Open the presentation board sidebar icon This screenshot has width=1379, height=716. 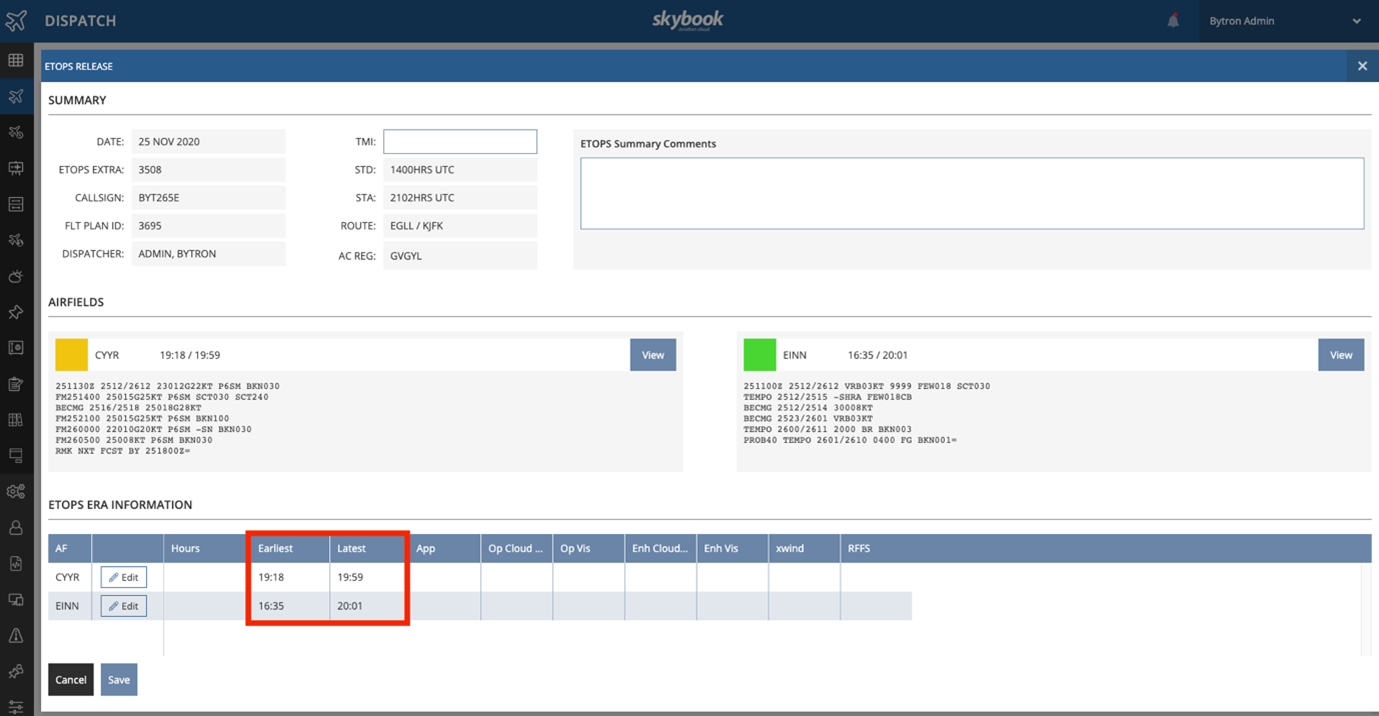click(x=16, y=168)
